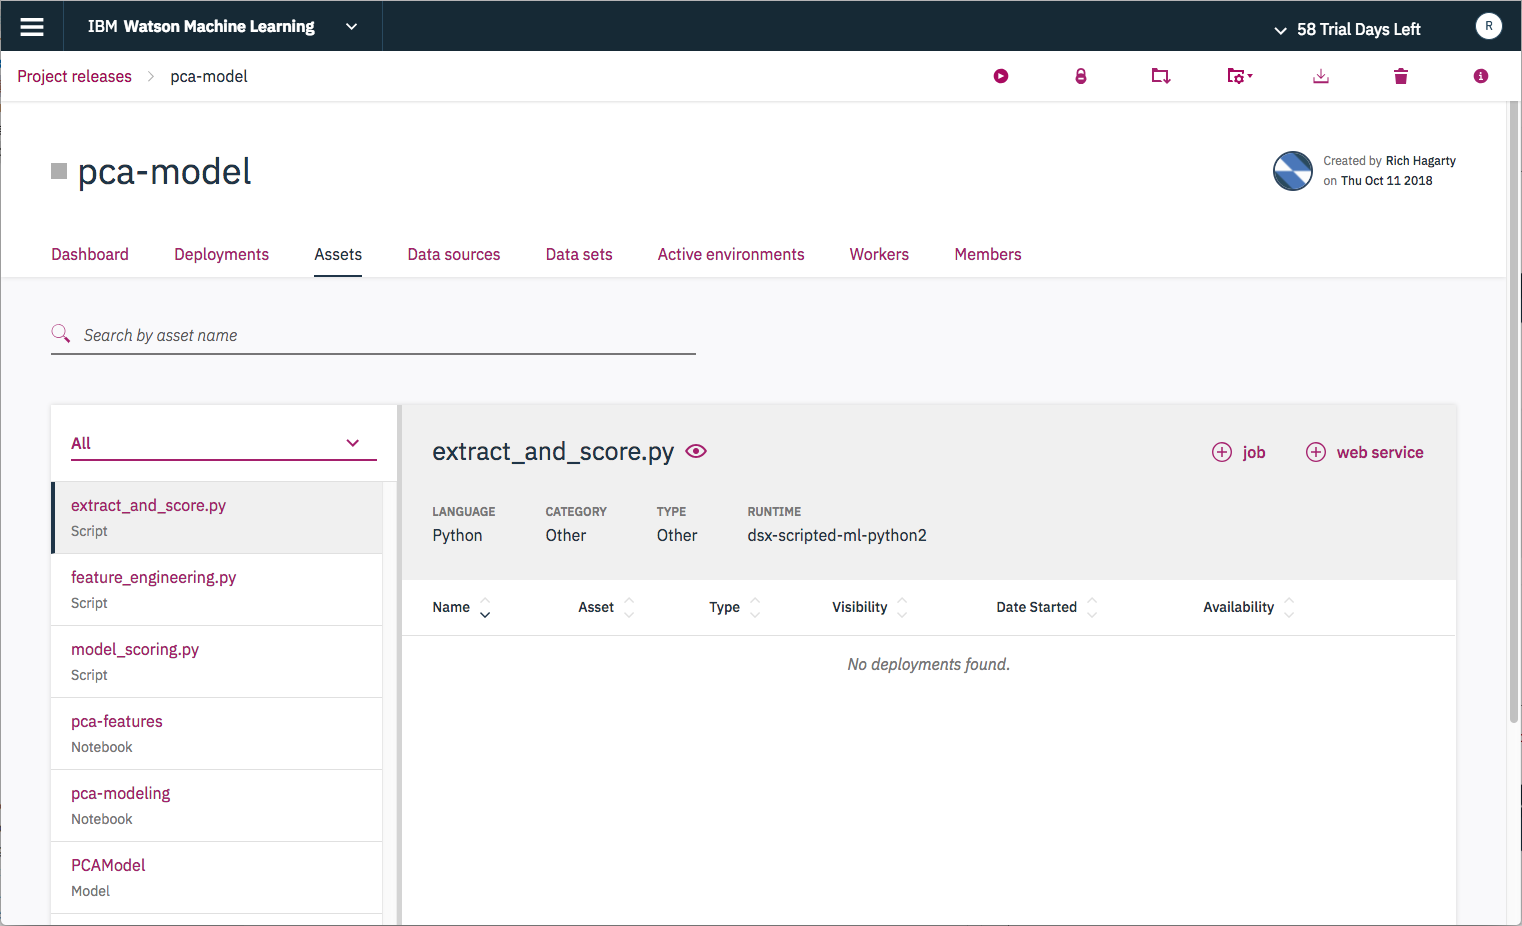The width and height of the screenshot is (1522, 926).
Task: Open the Workers tab
Action: (879, 254)
